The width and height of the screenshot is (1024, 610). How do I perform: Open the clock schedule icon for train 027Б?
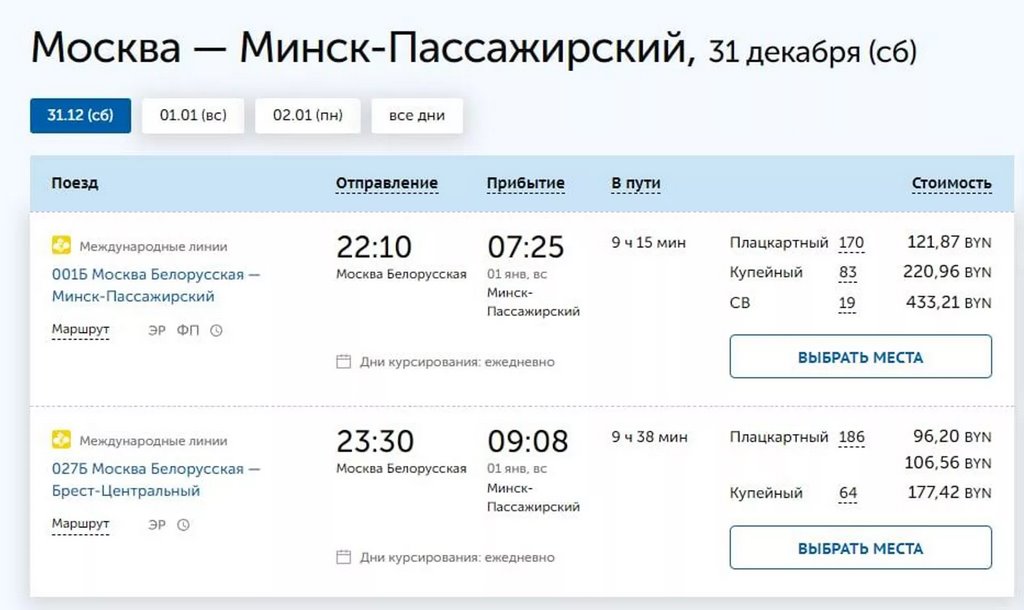(185, 524)
